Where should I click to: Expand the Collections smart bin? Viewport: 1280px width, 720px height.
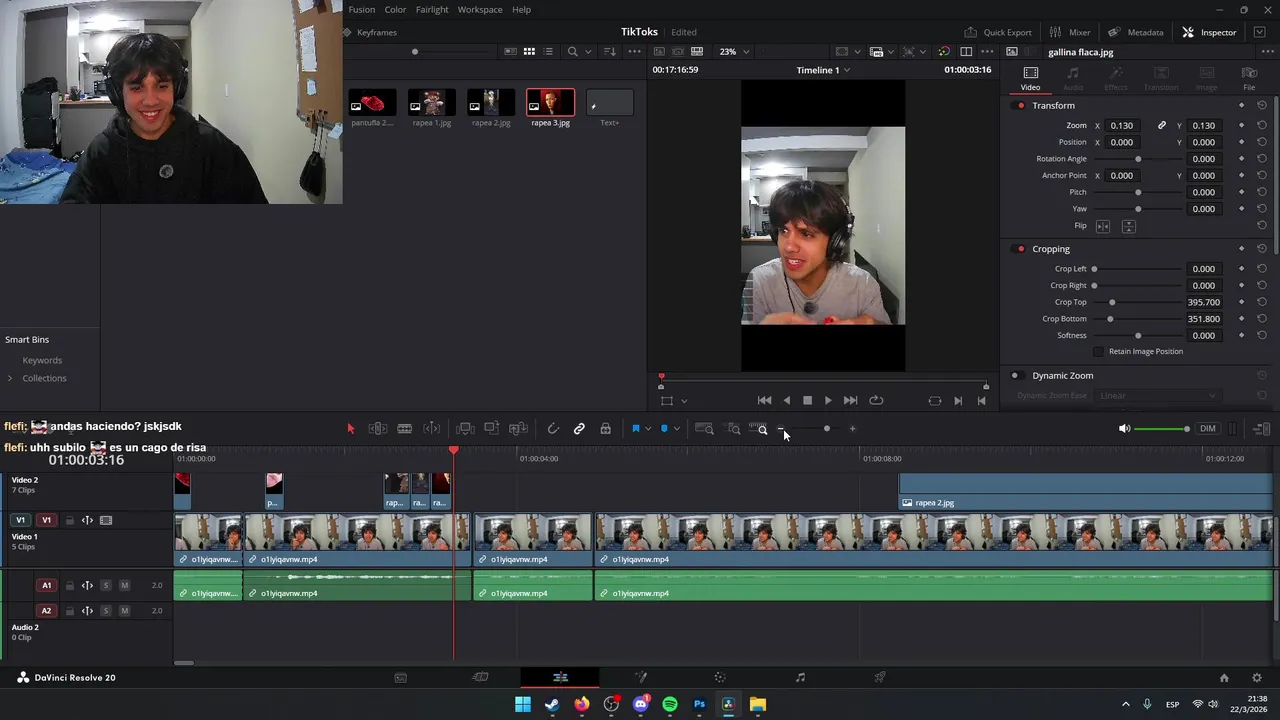click(x=10, y=378)
